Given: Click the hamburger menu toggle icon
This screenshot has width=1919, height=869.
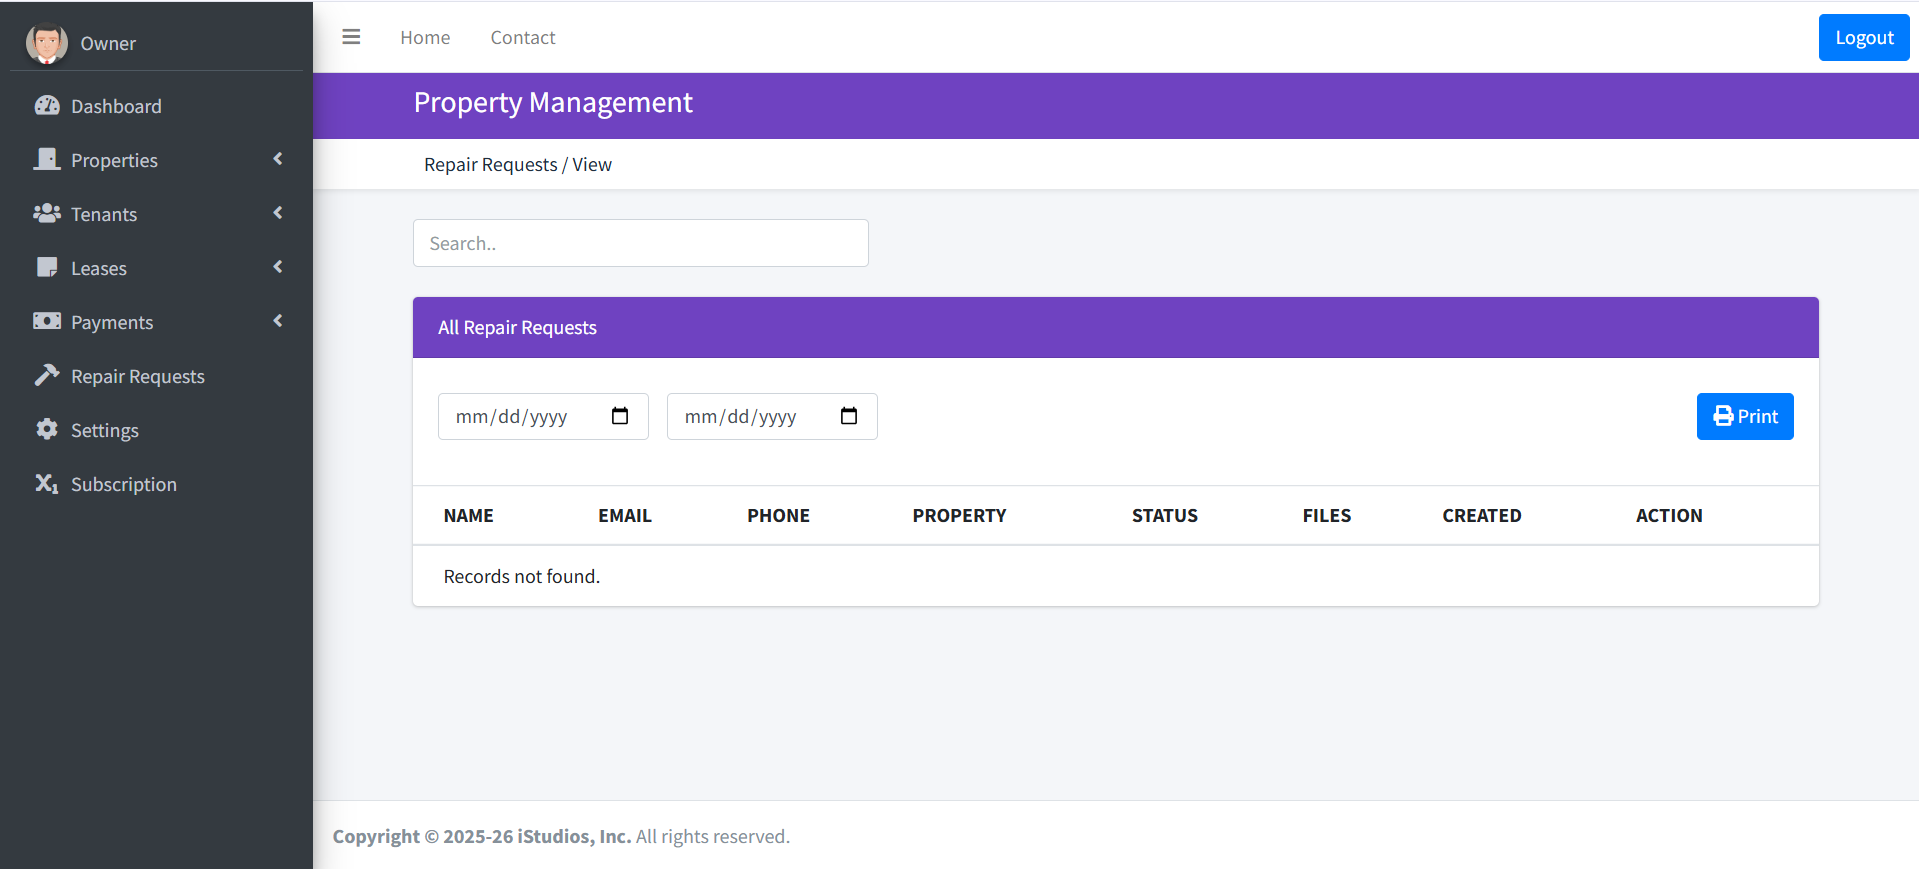Looking at the screenshot, I should (x=351, y=37).
